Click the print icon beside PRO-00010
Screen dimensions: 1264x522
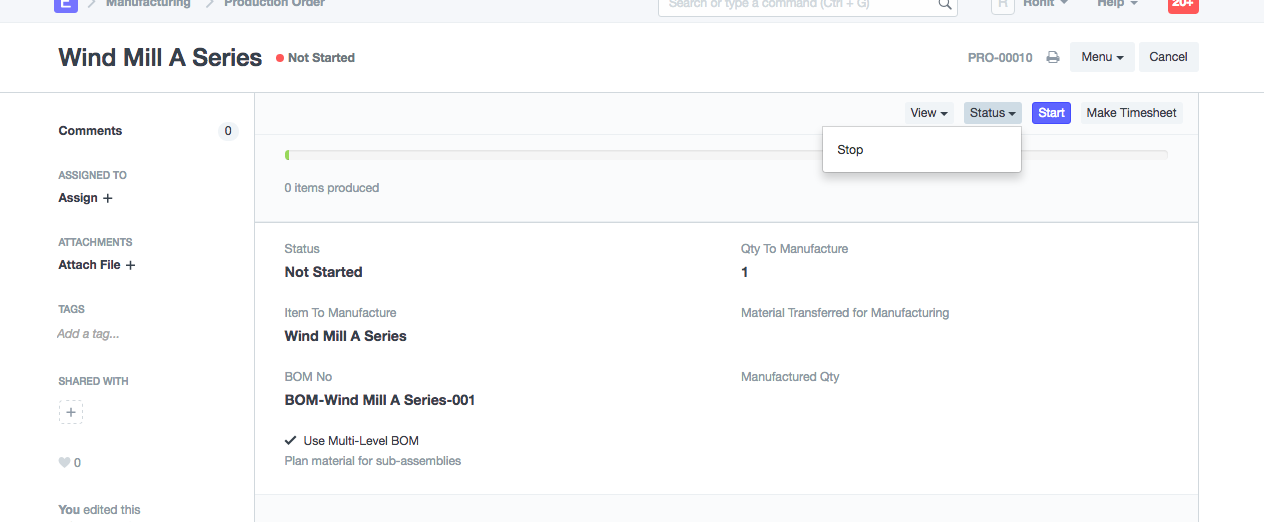pyautogui.click(x=1053, y=58)
